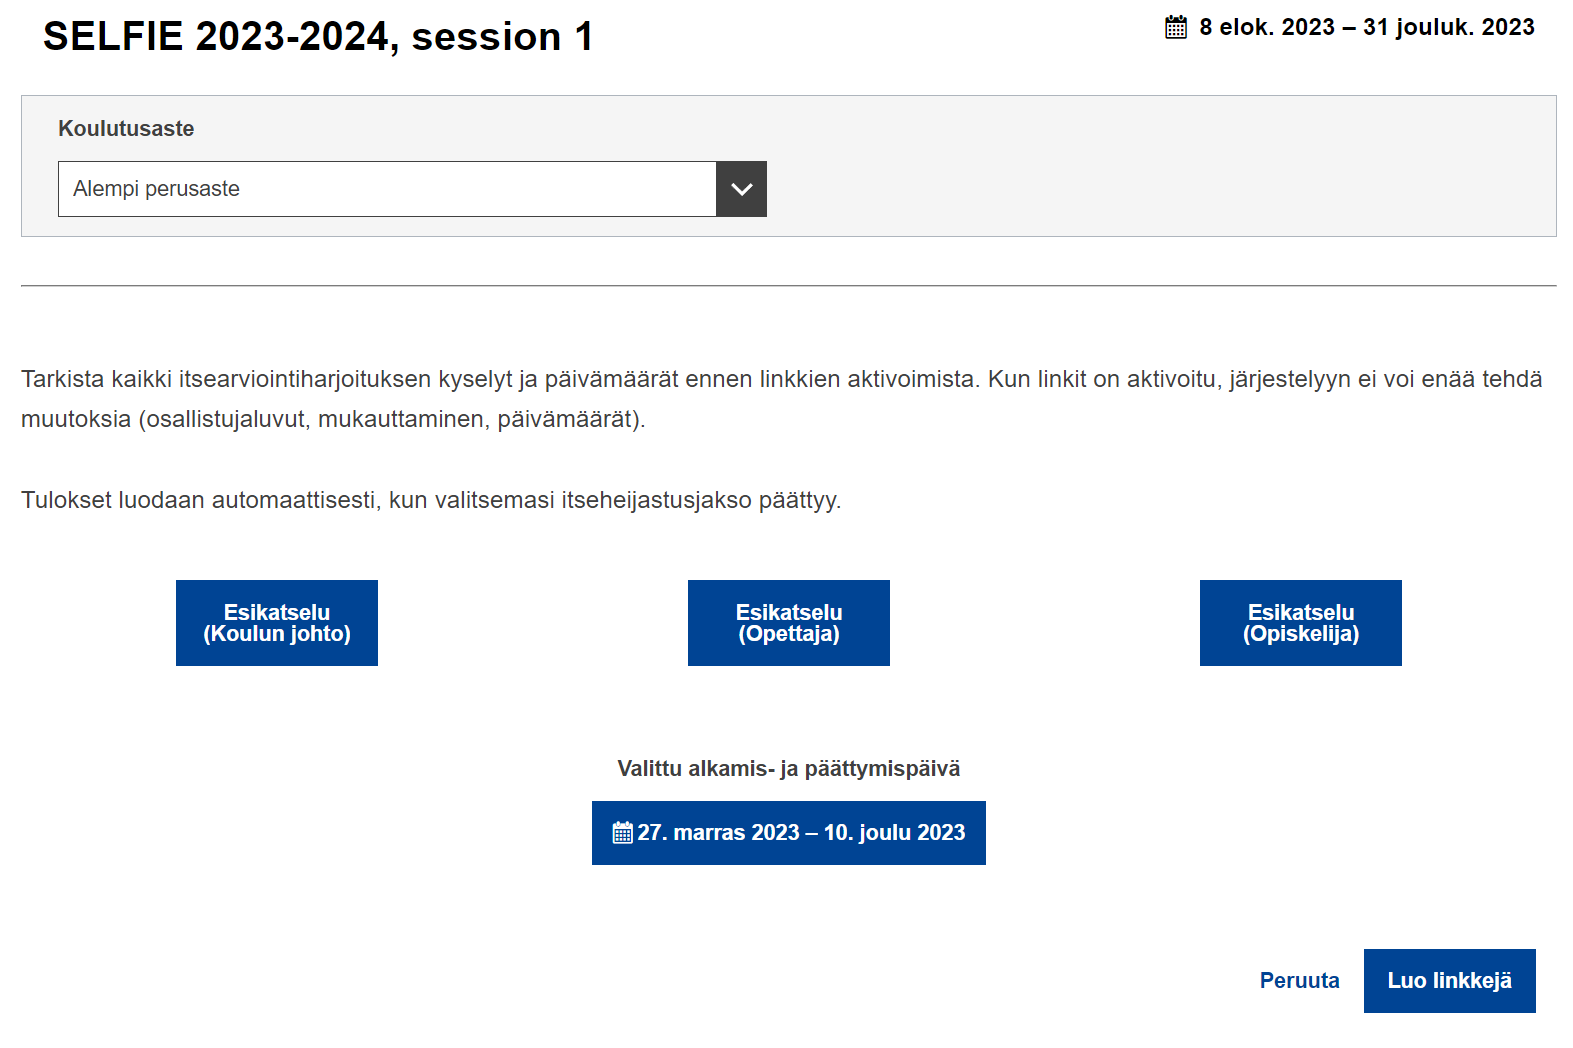
Task: Preview the Koulun johto questionnaire
Action: coord(277,623)
